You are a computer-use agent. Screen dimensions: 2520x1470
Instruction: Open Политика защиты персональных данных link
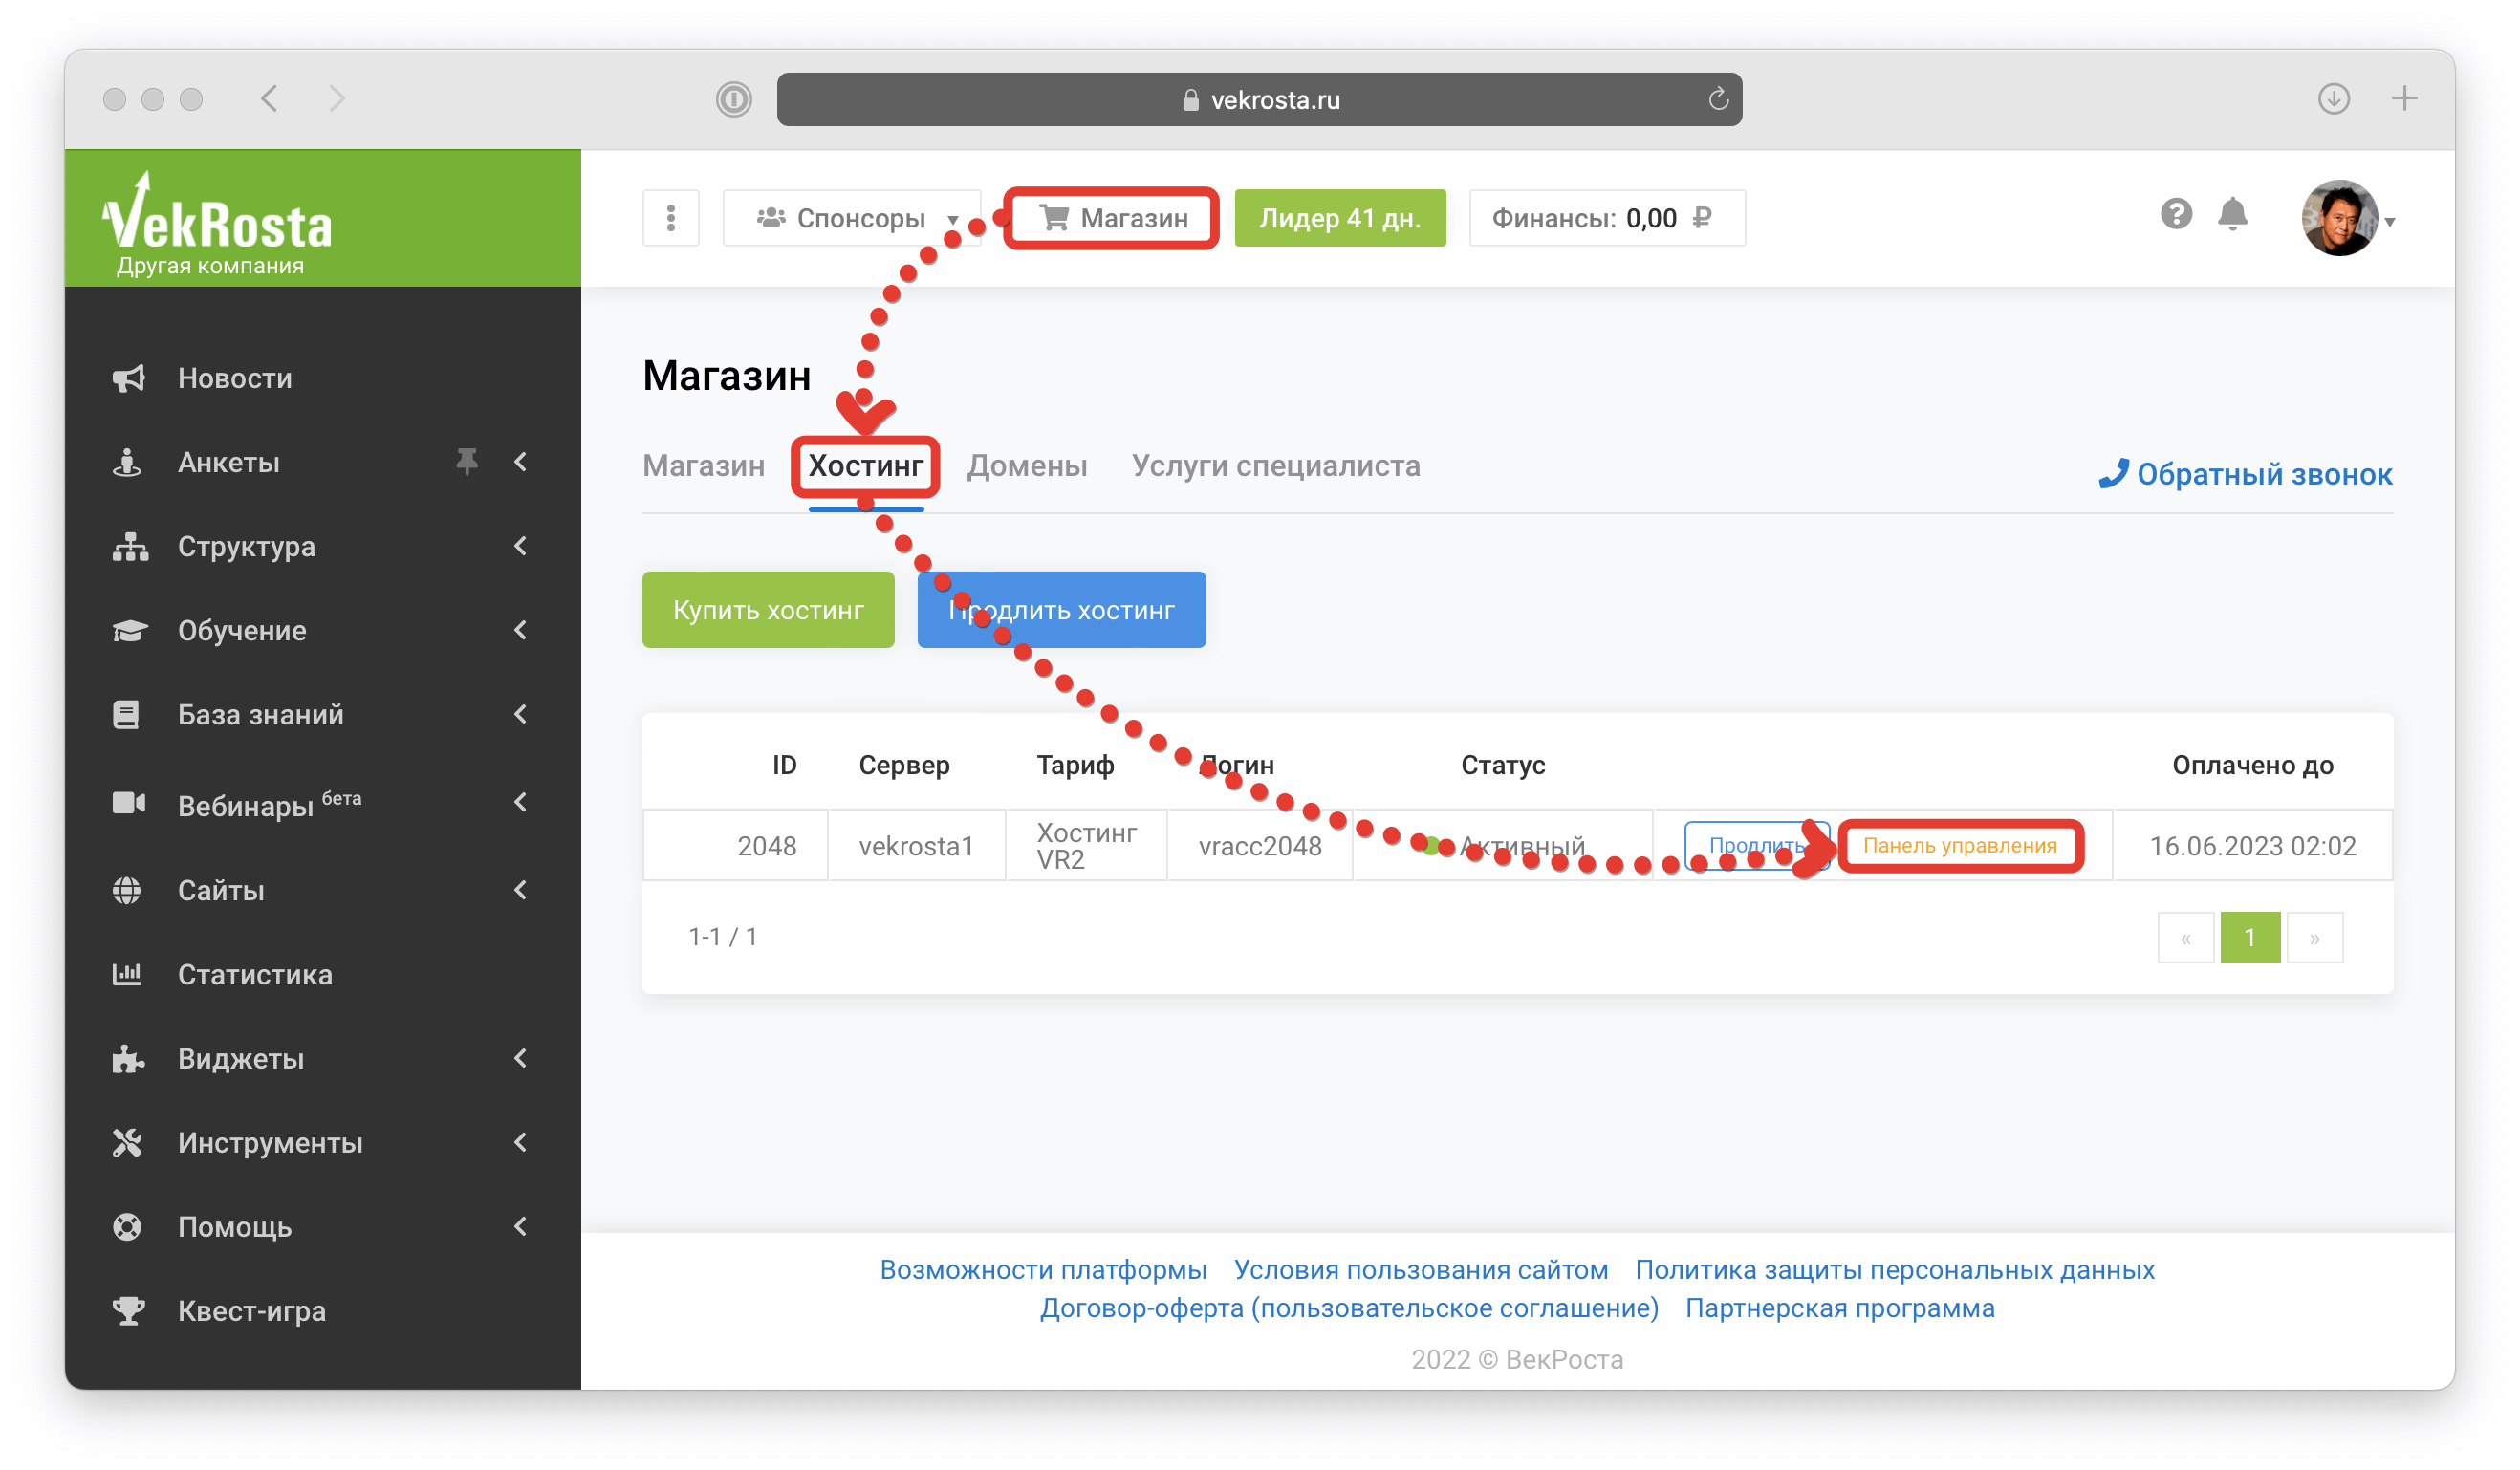pyautogui.click(x=1895, y=1270)
